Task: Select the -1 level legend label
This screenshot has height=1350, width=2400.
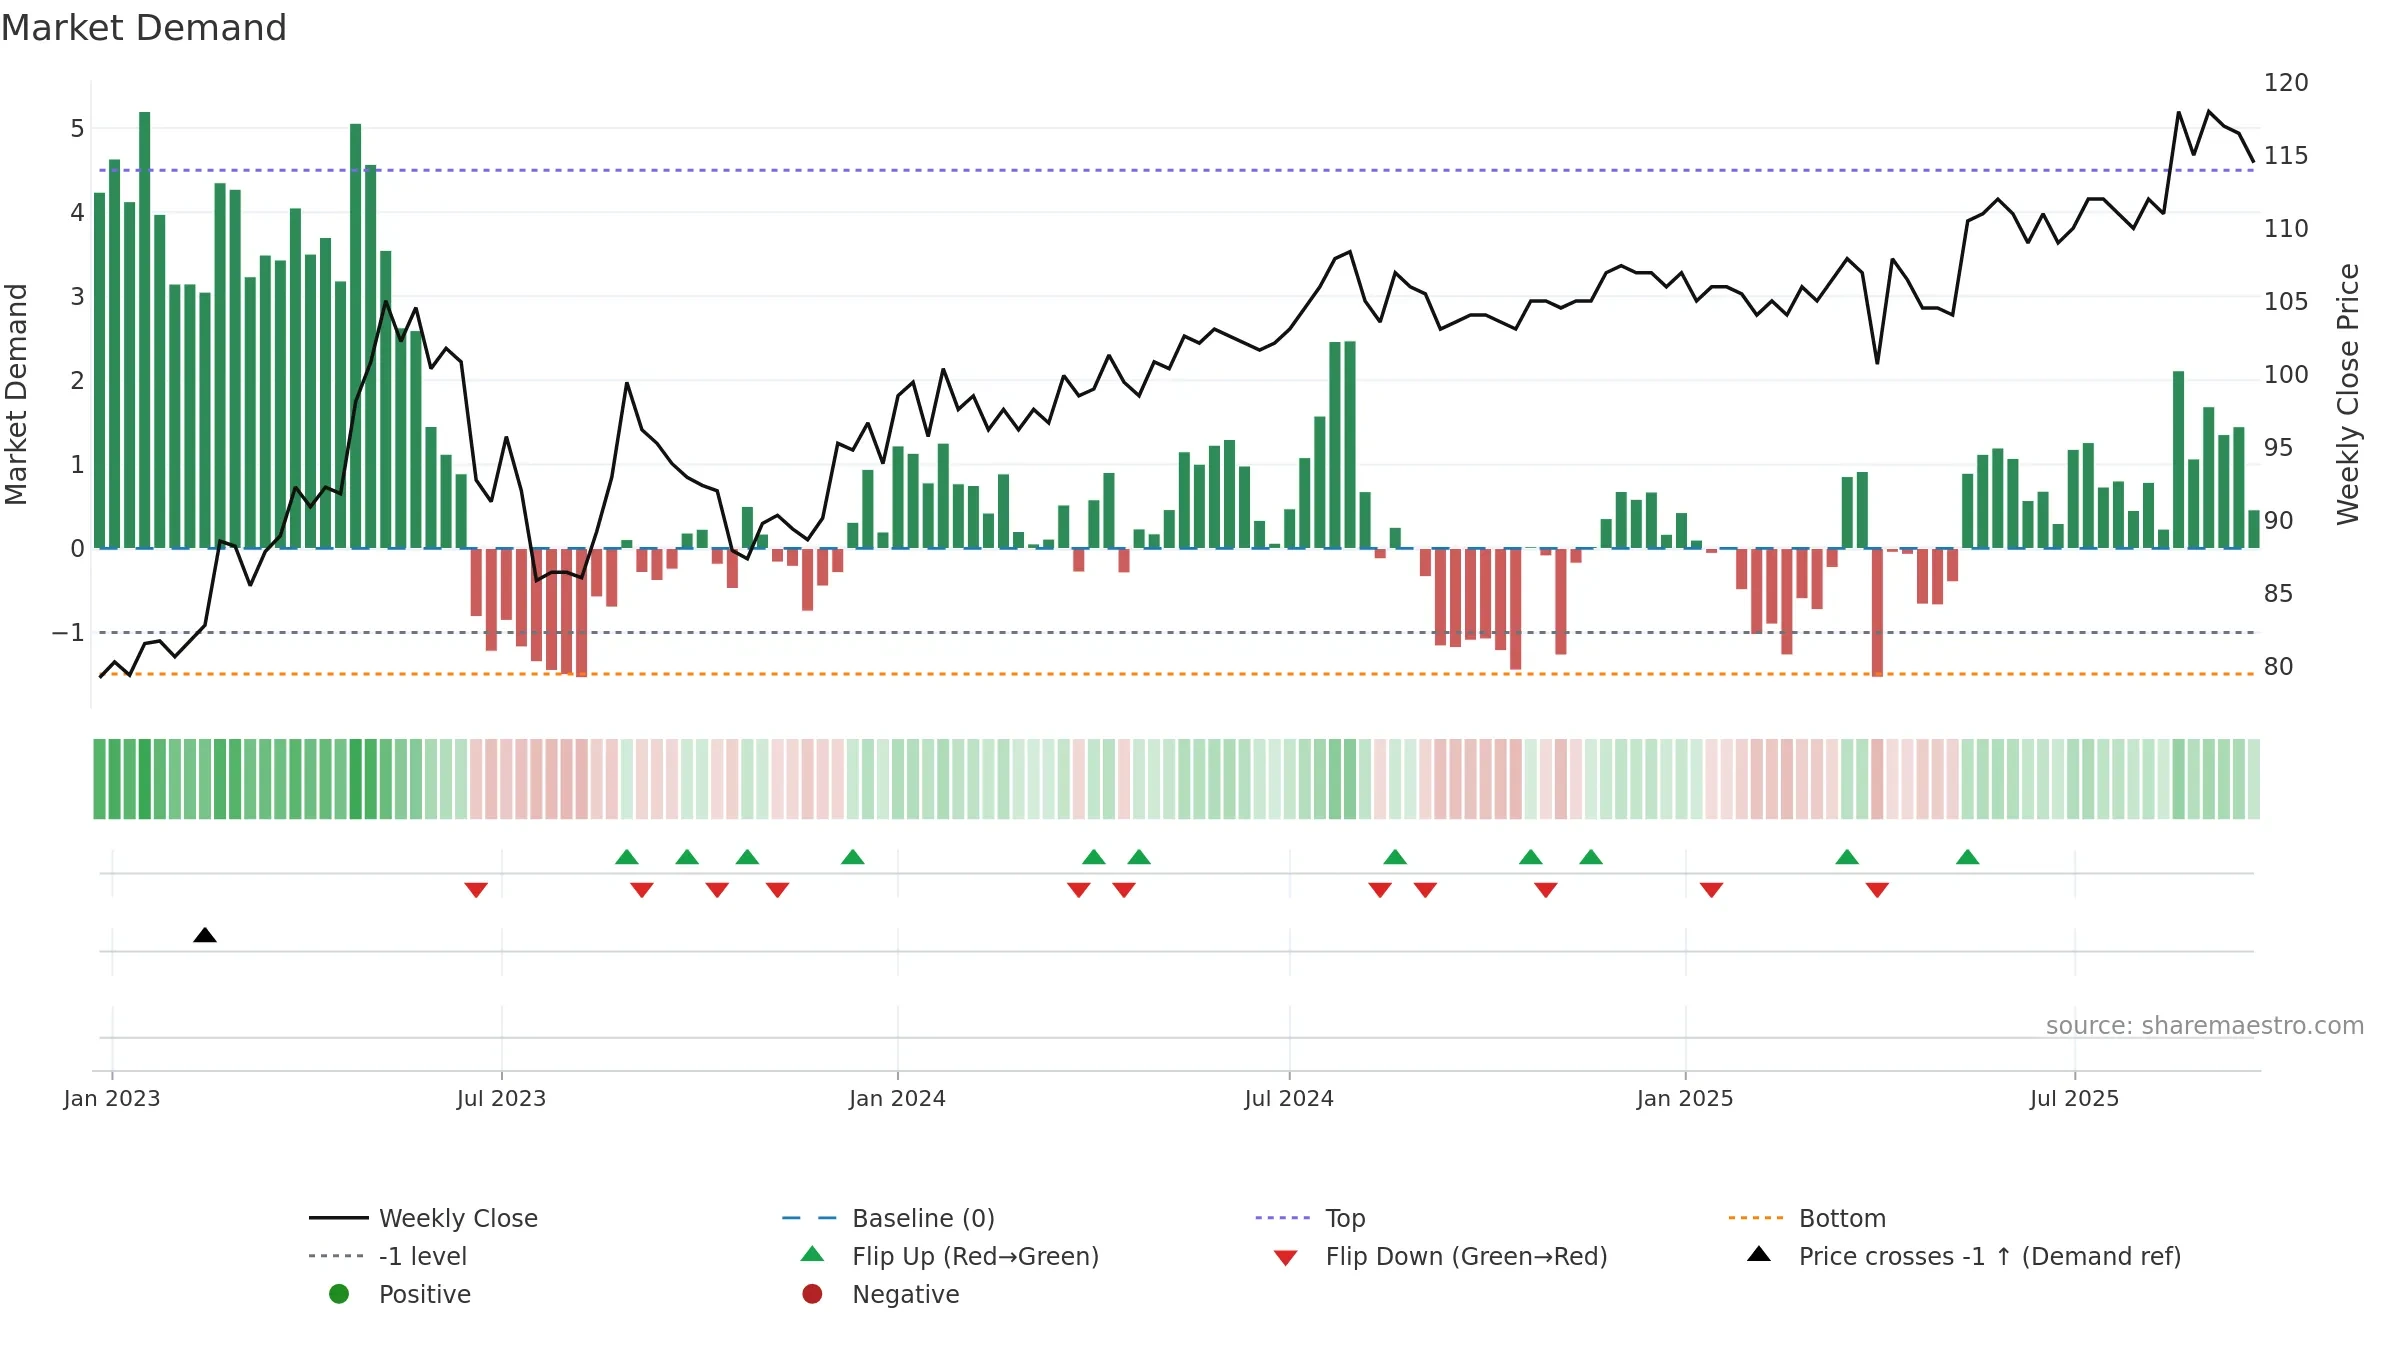Action: (423, 1256)
